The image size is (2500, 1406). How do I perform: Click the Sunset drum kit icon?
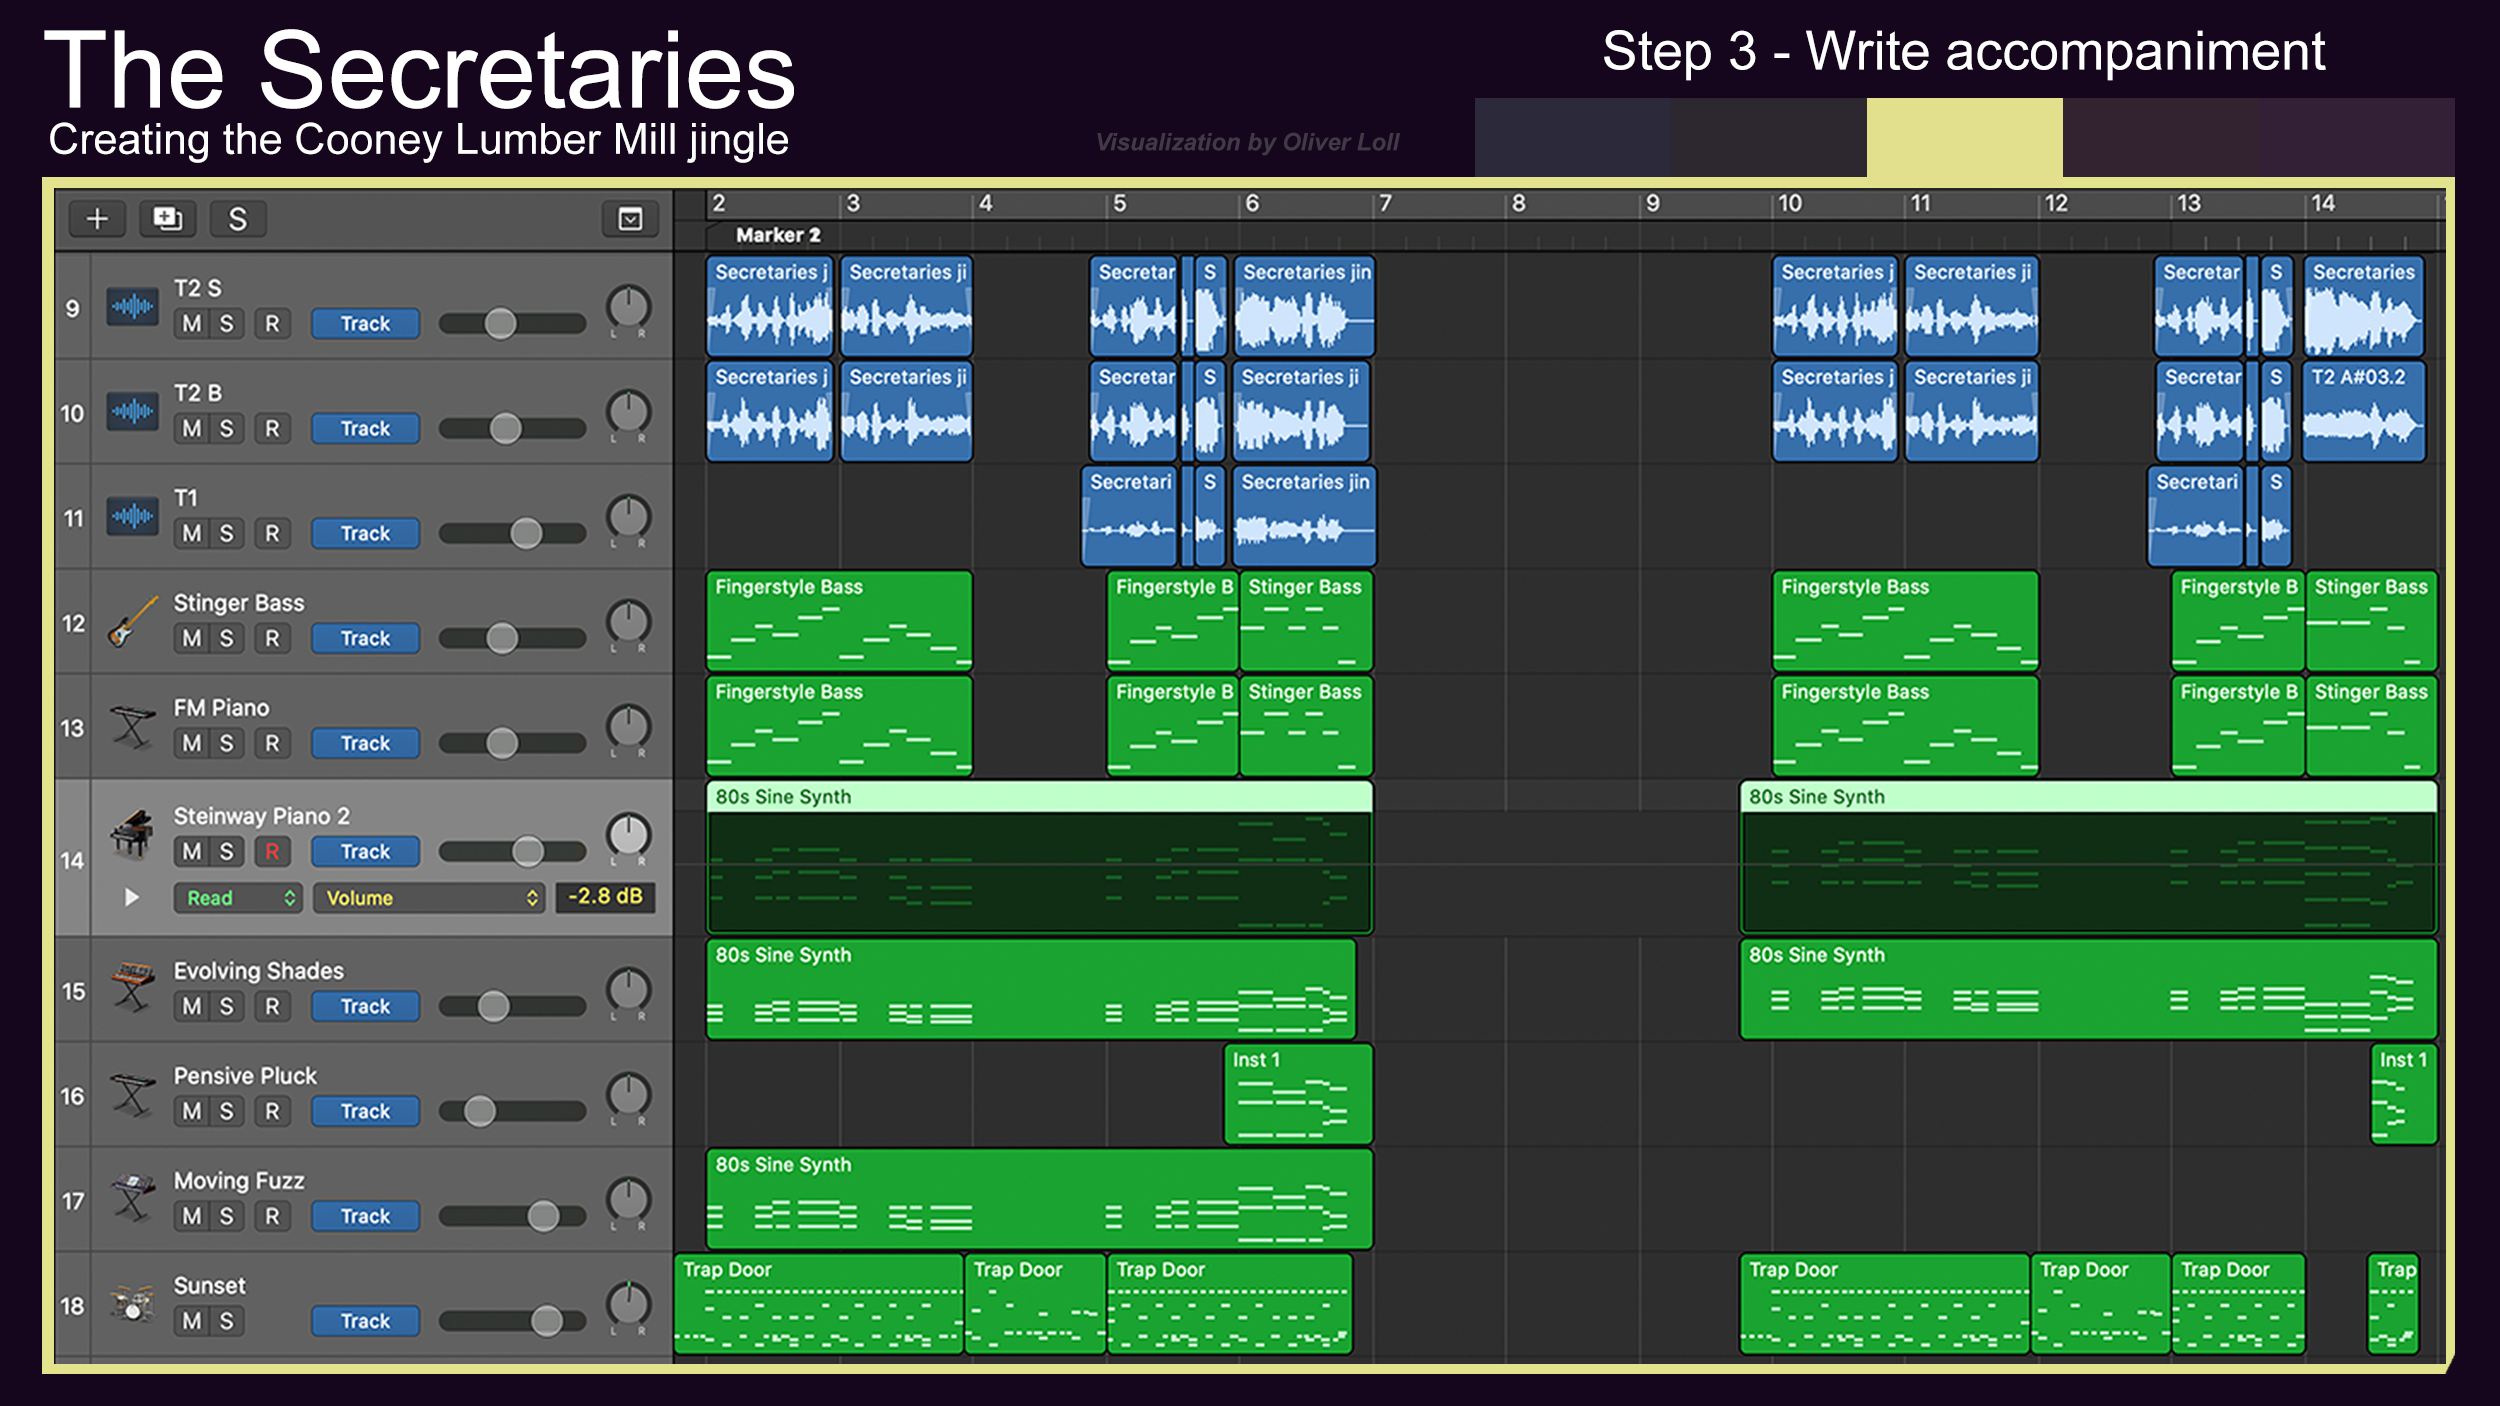pos(132,1304)
